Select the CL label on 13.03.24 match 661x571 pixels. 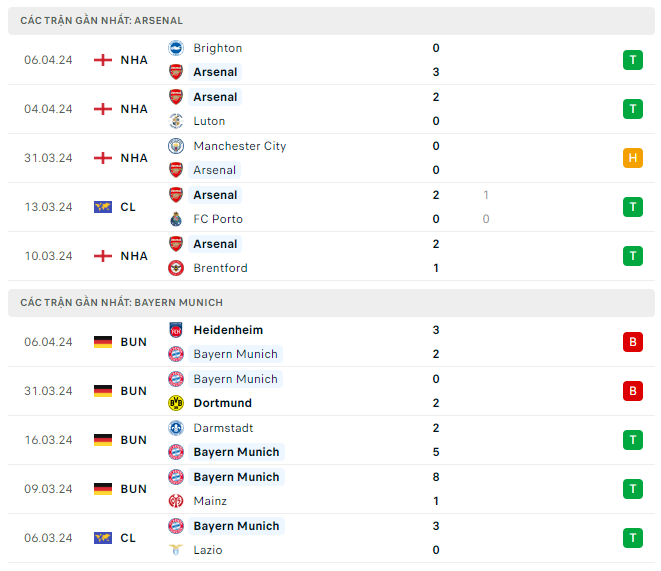(128, 207)
